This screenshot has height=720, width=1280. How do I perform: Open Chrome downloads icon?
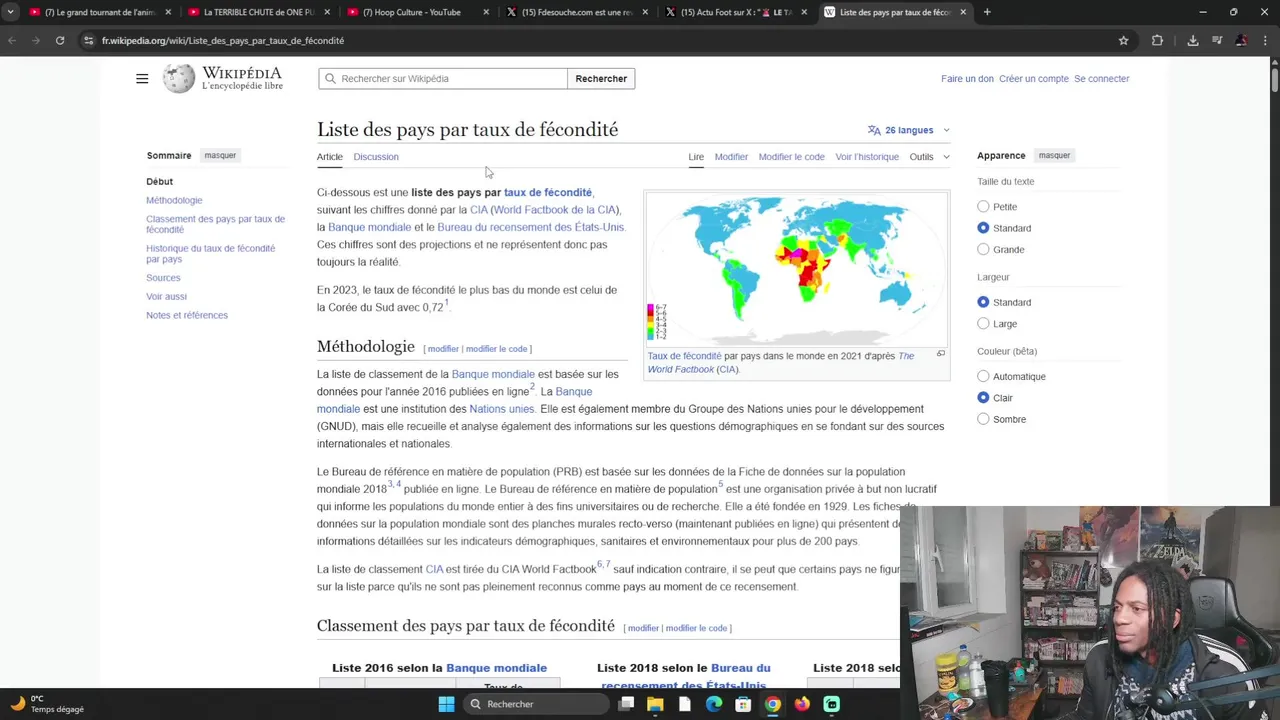point(1193,40)
